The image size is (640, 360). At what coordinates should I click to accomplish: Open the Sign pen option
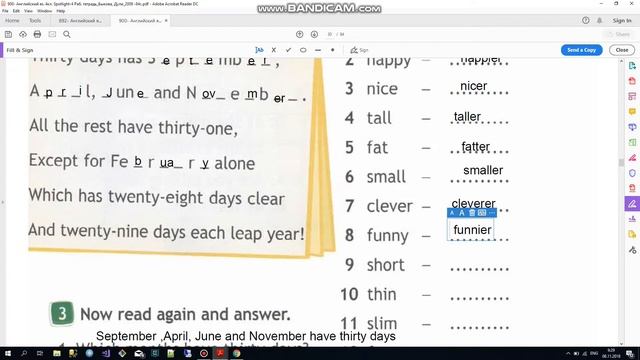click(x=359, y=50)
